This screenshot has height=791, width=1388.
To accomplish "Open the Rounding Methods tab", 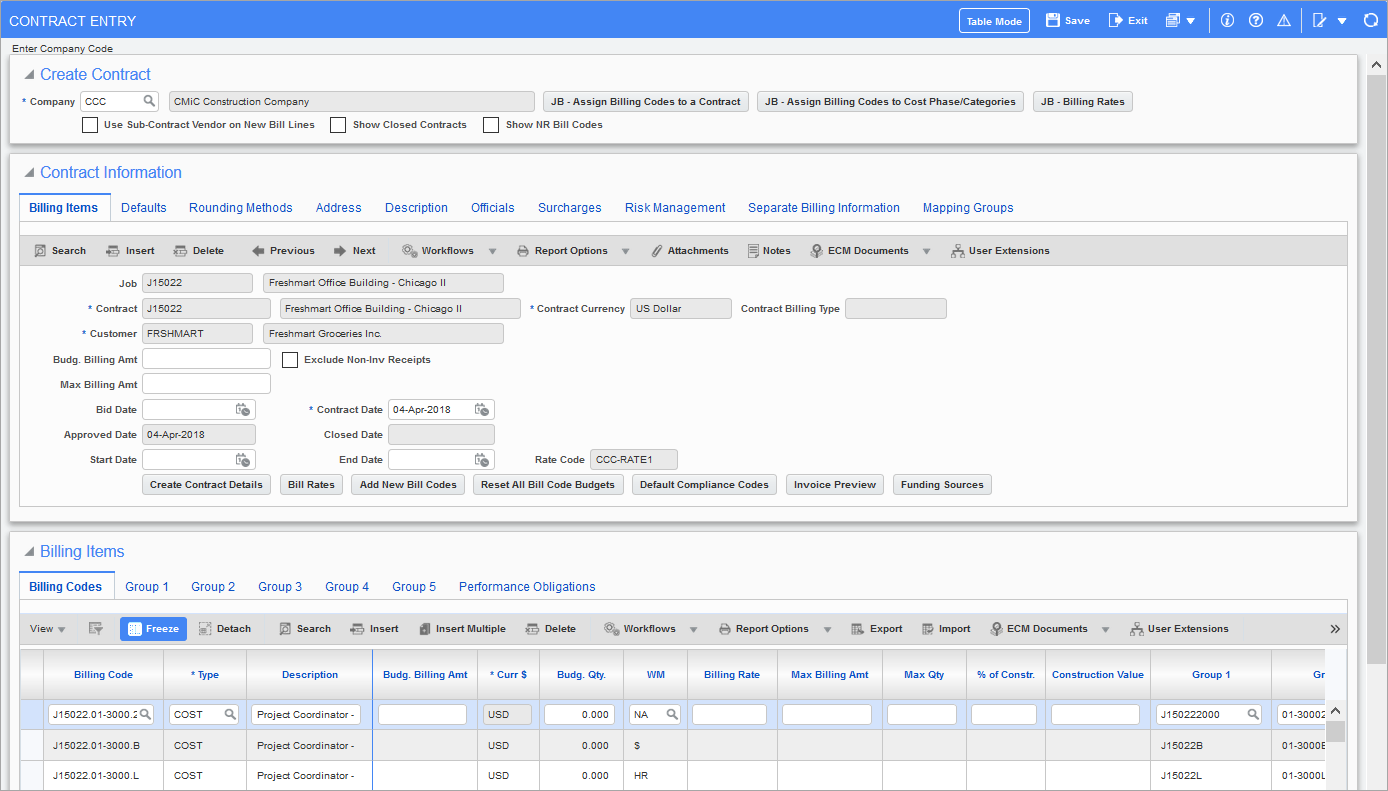I will [241, 208].
